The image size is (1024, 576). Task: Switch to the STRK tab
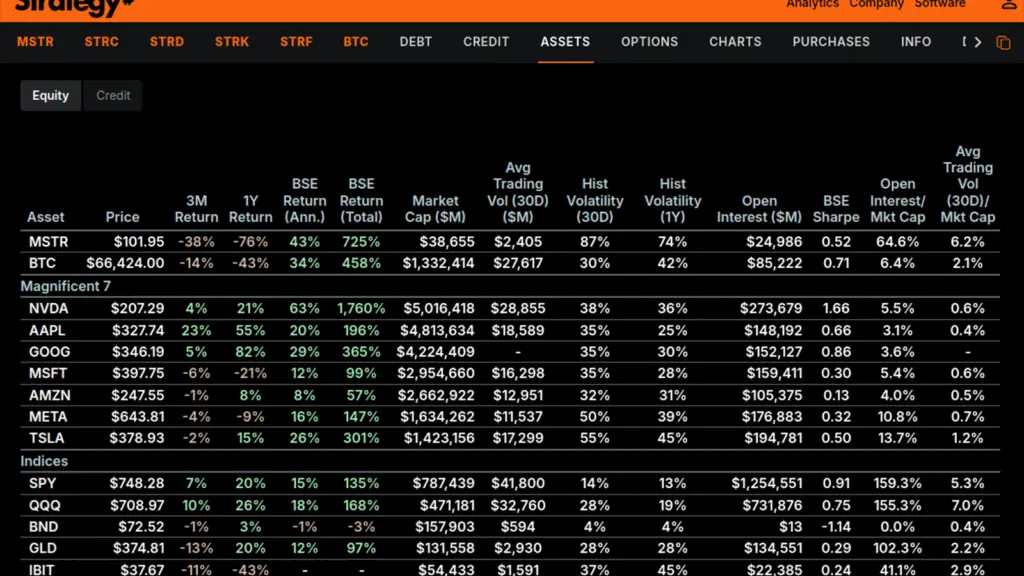[x=232, y=42]
